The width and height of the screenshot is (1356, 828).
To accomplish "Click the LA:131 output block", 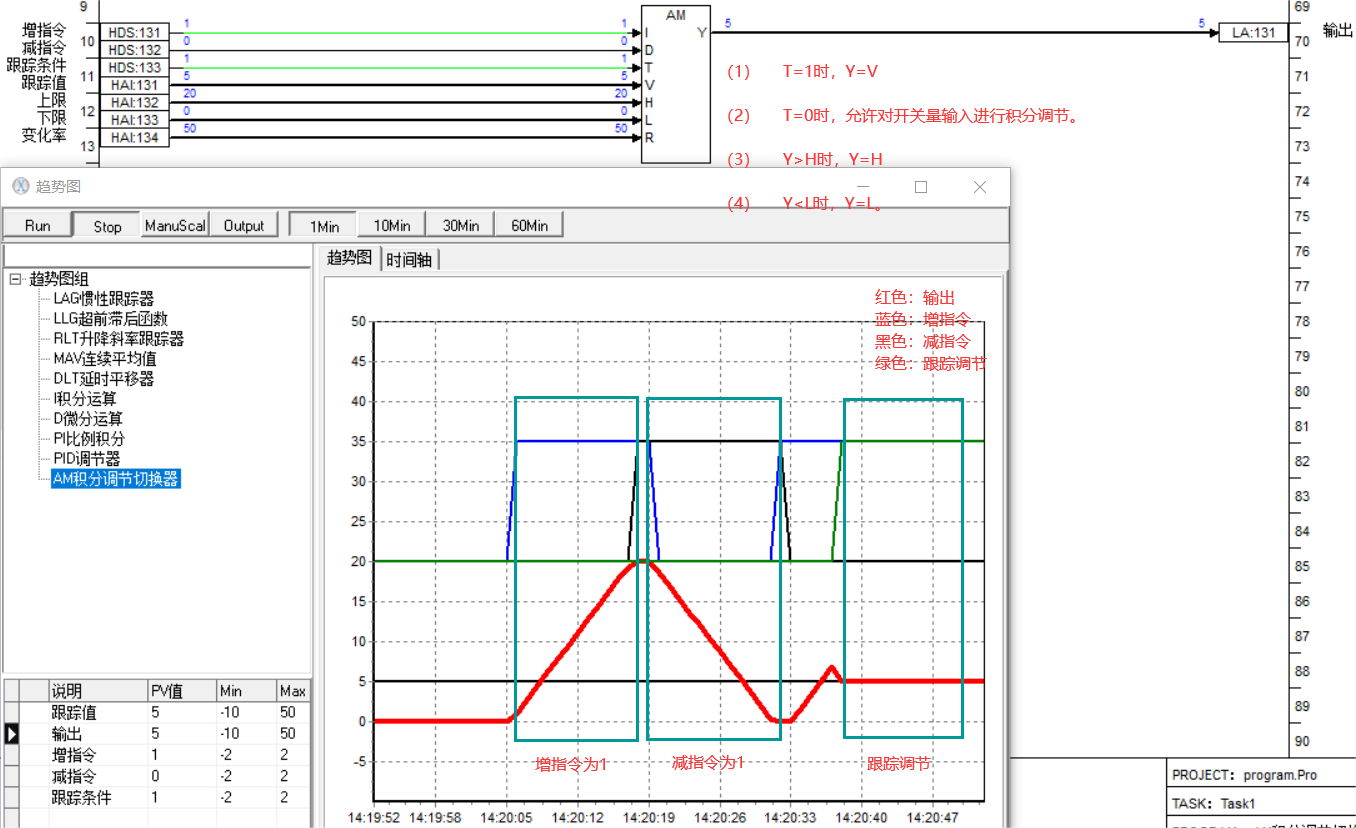I will 1253,33.
